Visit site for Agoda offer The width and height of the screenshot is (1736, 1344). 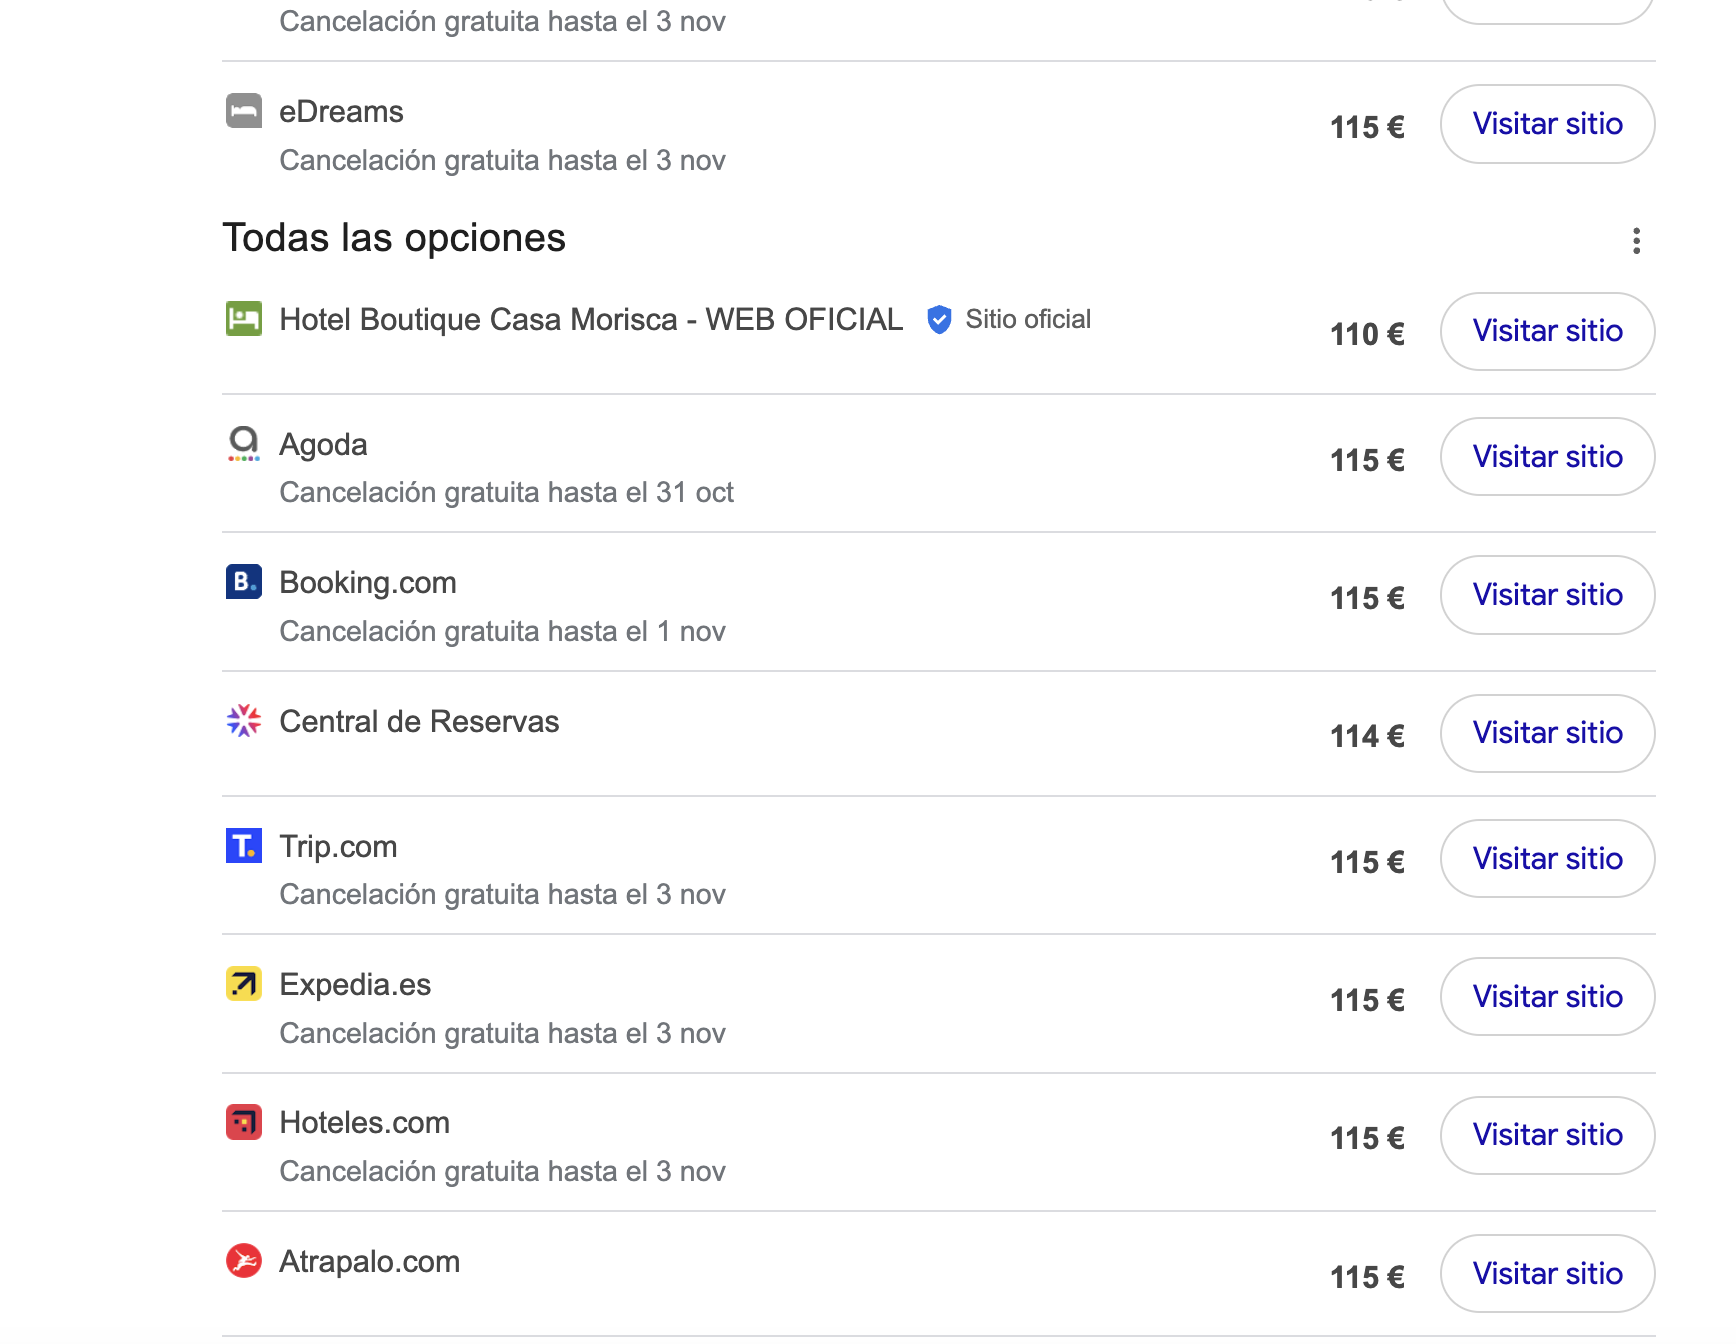coord(1547,457)
